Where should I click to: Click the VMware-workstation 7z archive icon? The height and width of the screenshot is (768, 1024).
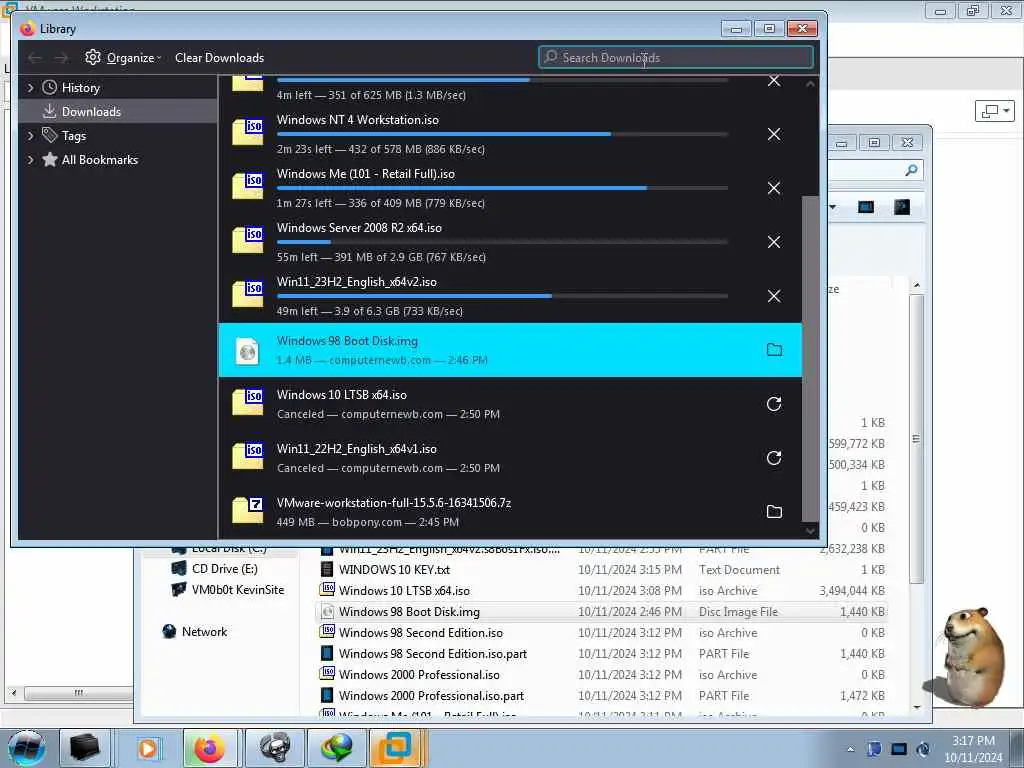(x=248, y=511)
